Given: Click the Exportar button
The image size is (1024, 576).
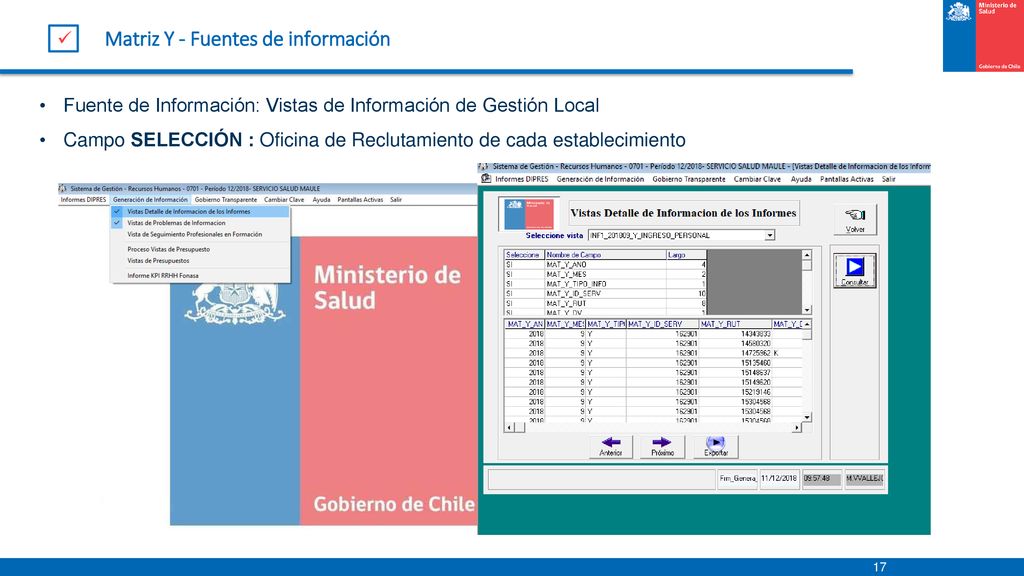Looking at the screenshot, I should 716,447.
